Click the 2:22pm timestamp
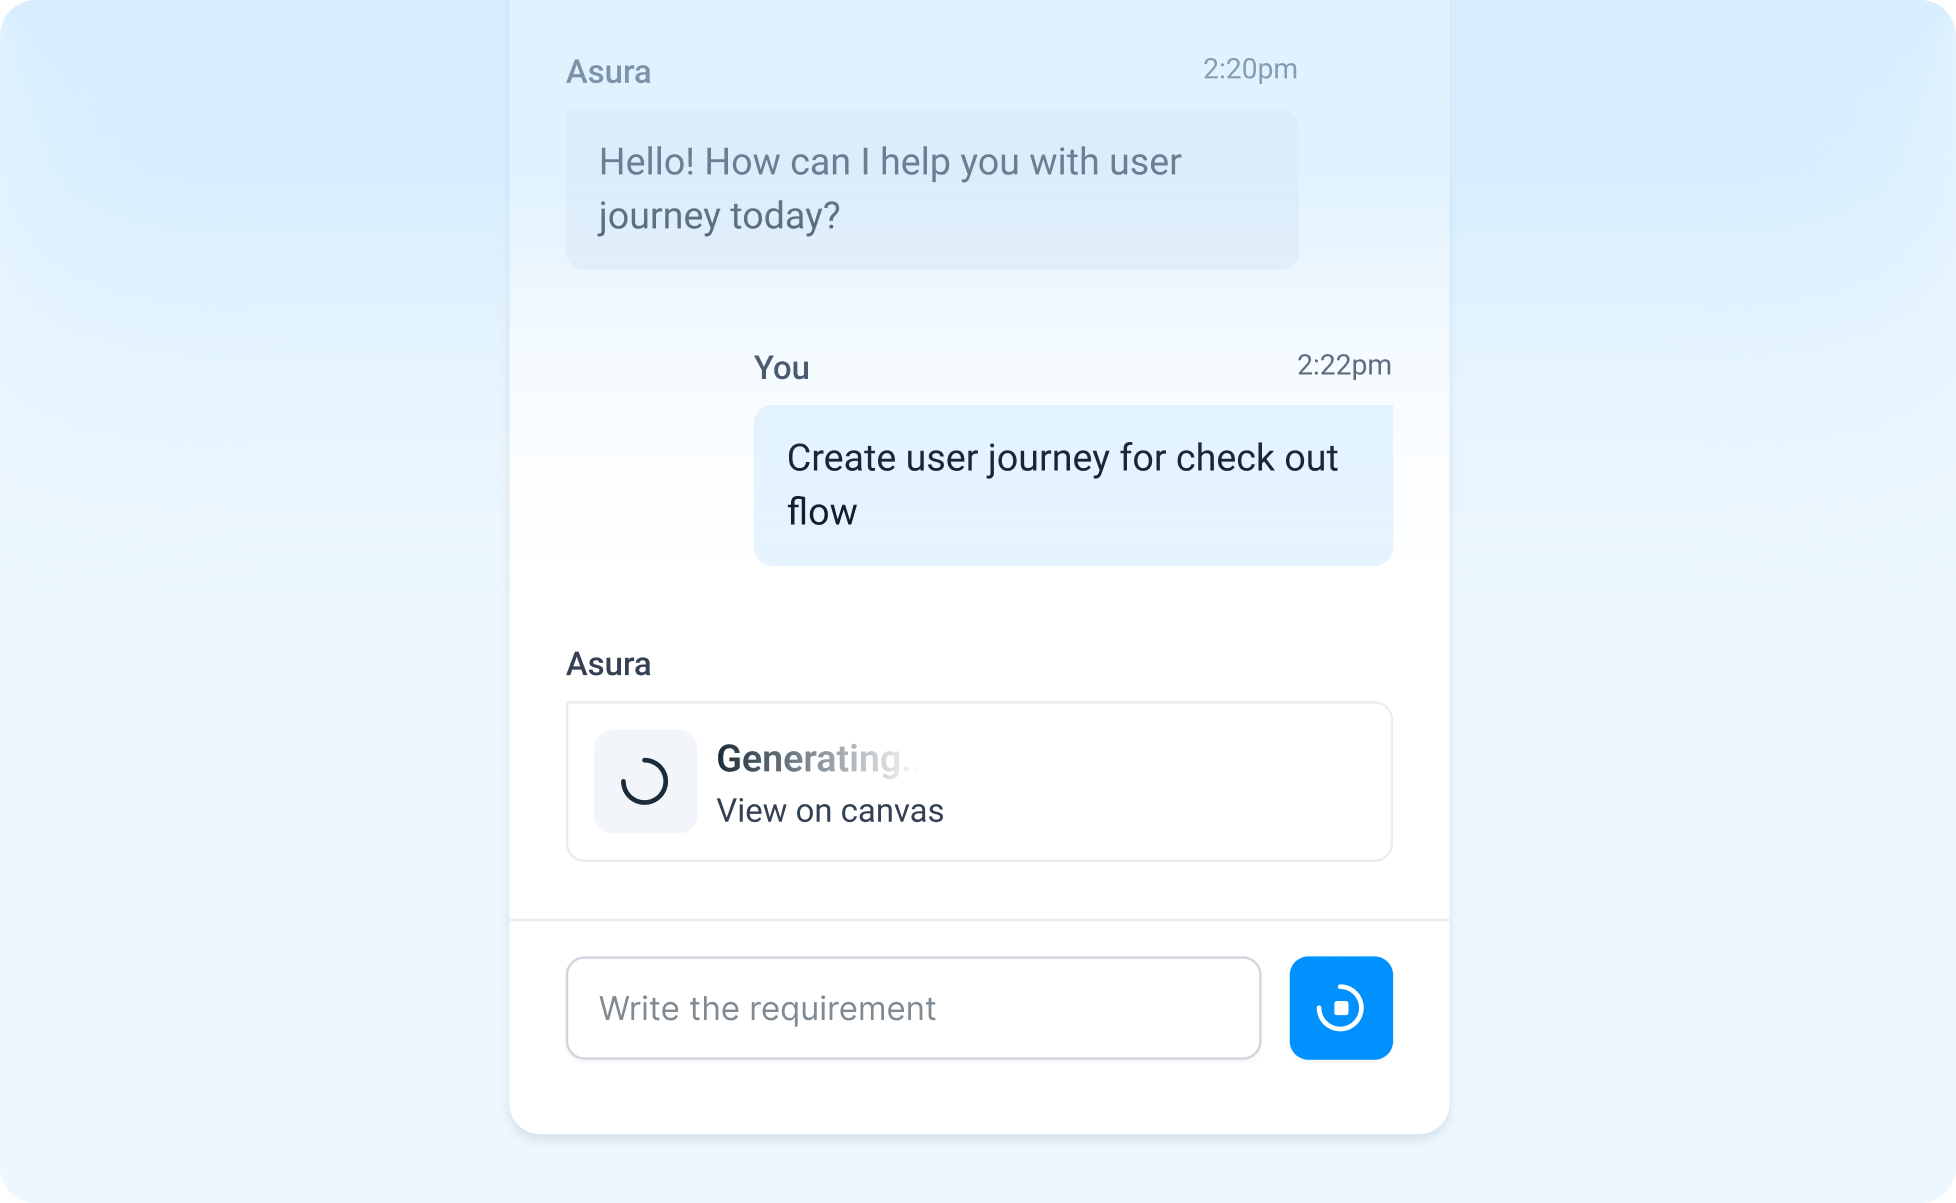The image size is (1956, 1203). point(1343,365)
